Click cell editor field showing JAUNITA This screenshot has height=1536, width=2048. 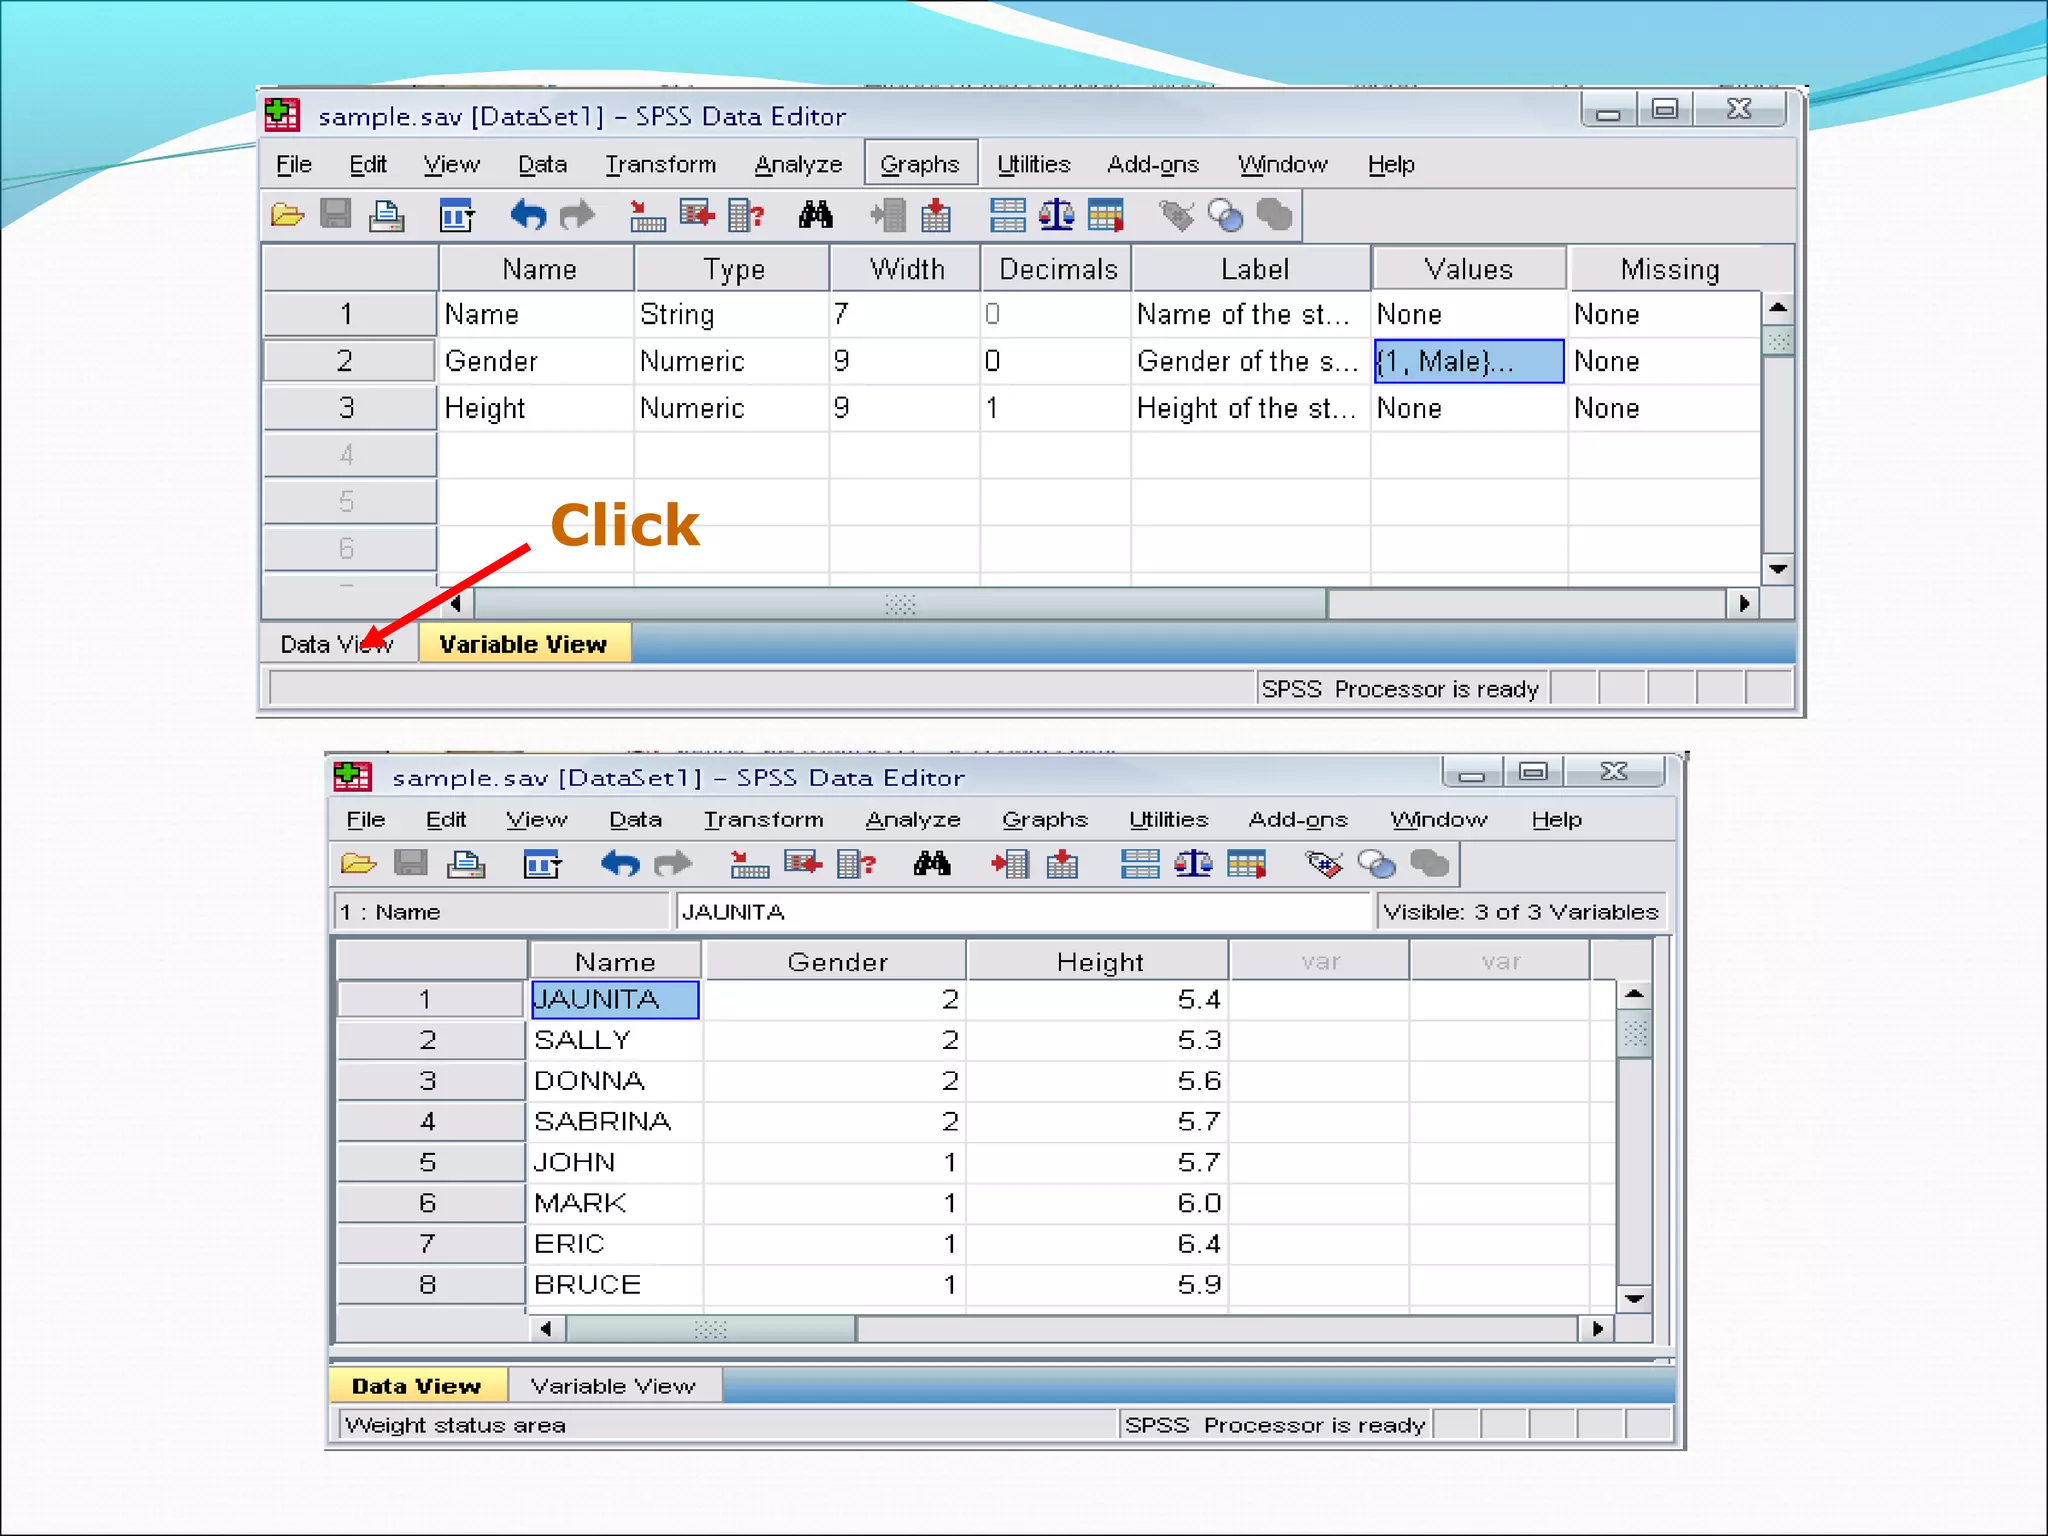point(1020,912)
